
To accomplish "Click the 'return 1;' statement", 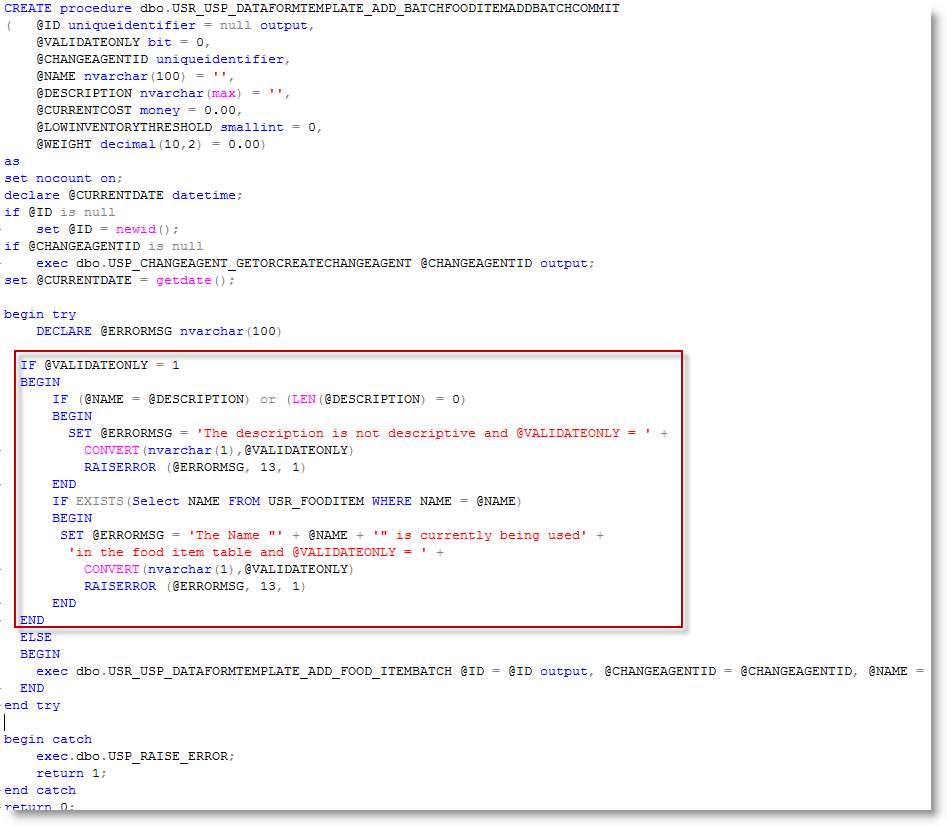I will coord(71,773).
